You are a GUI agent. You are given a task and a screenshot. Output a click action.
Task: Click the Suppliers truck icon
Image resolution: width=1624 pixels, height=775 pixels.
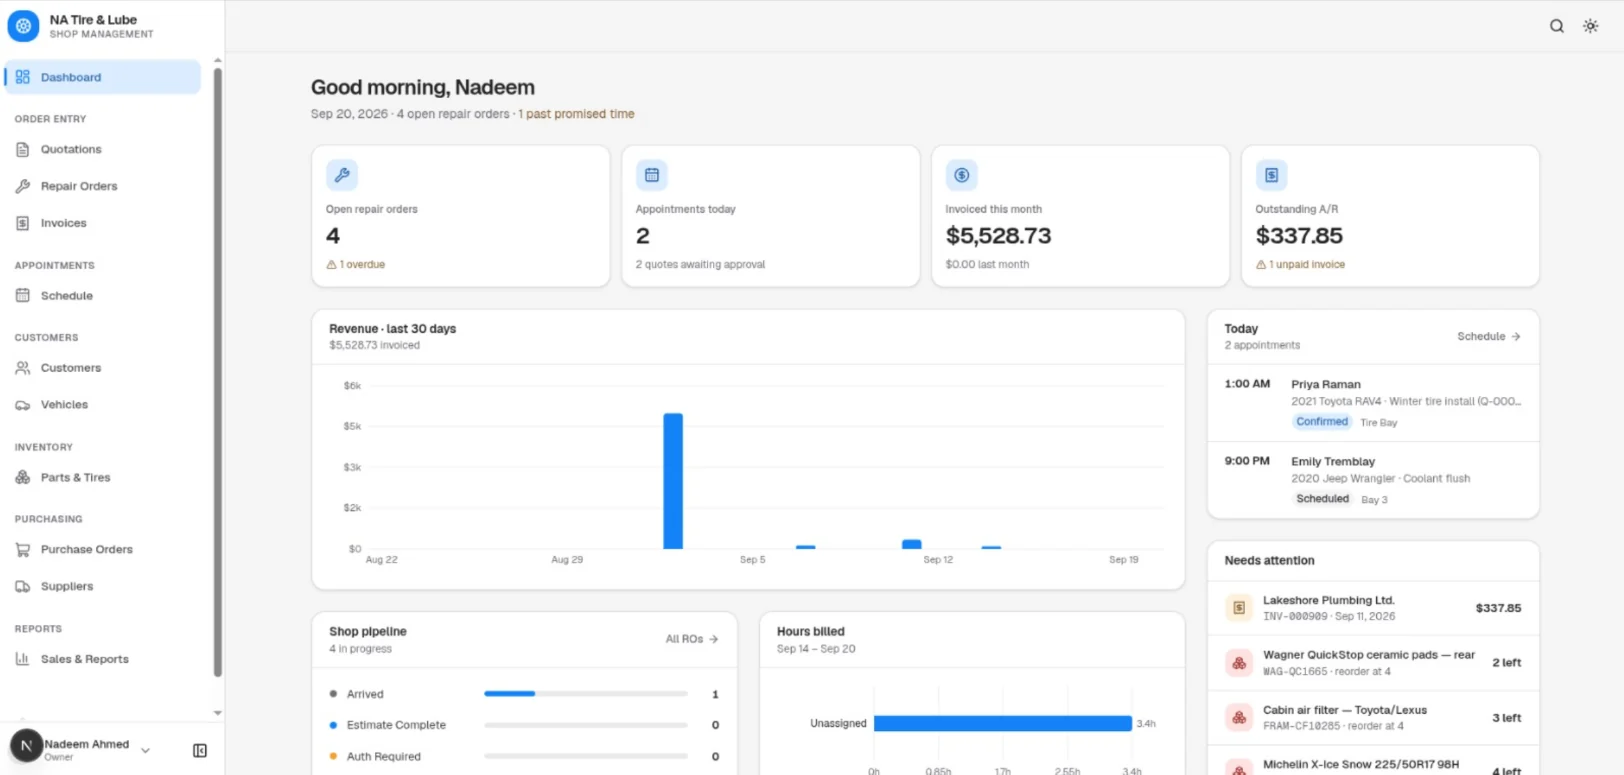[x=23, y=586]
